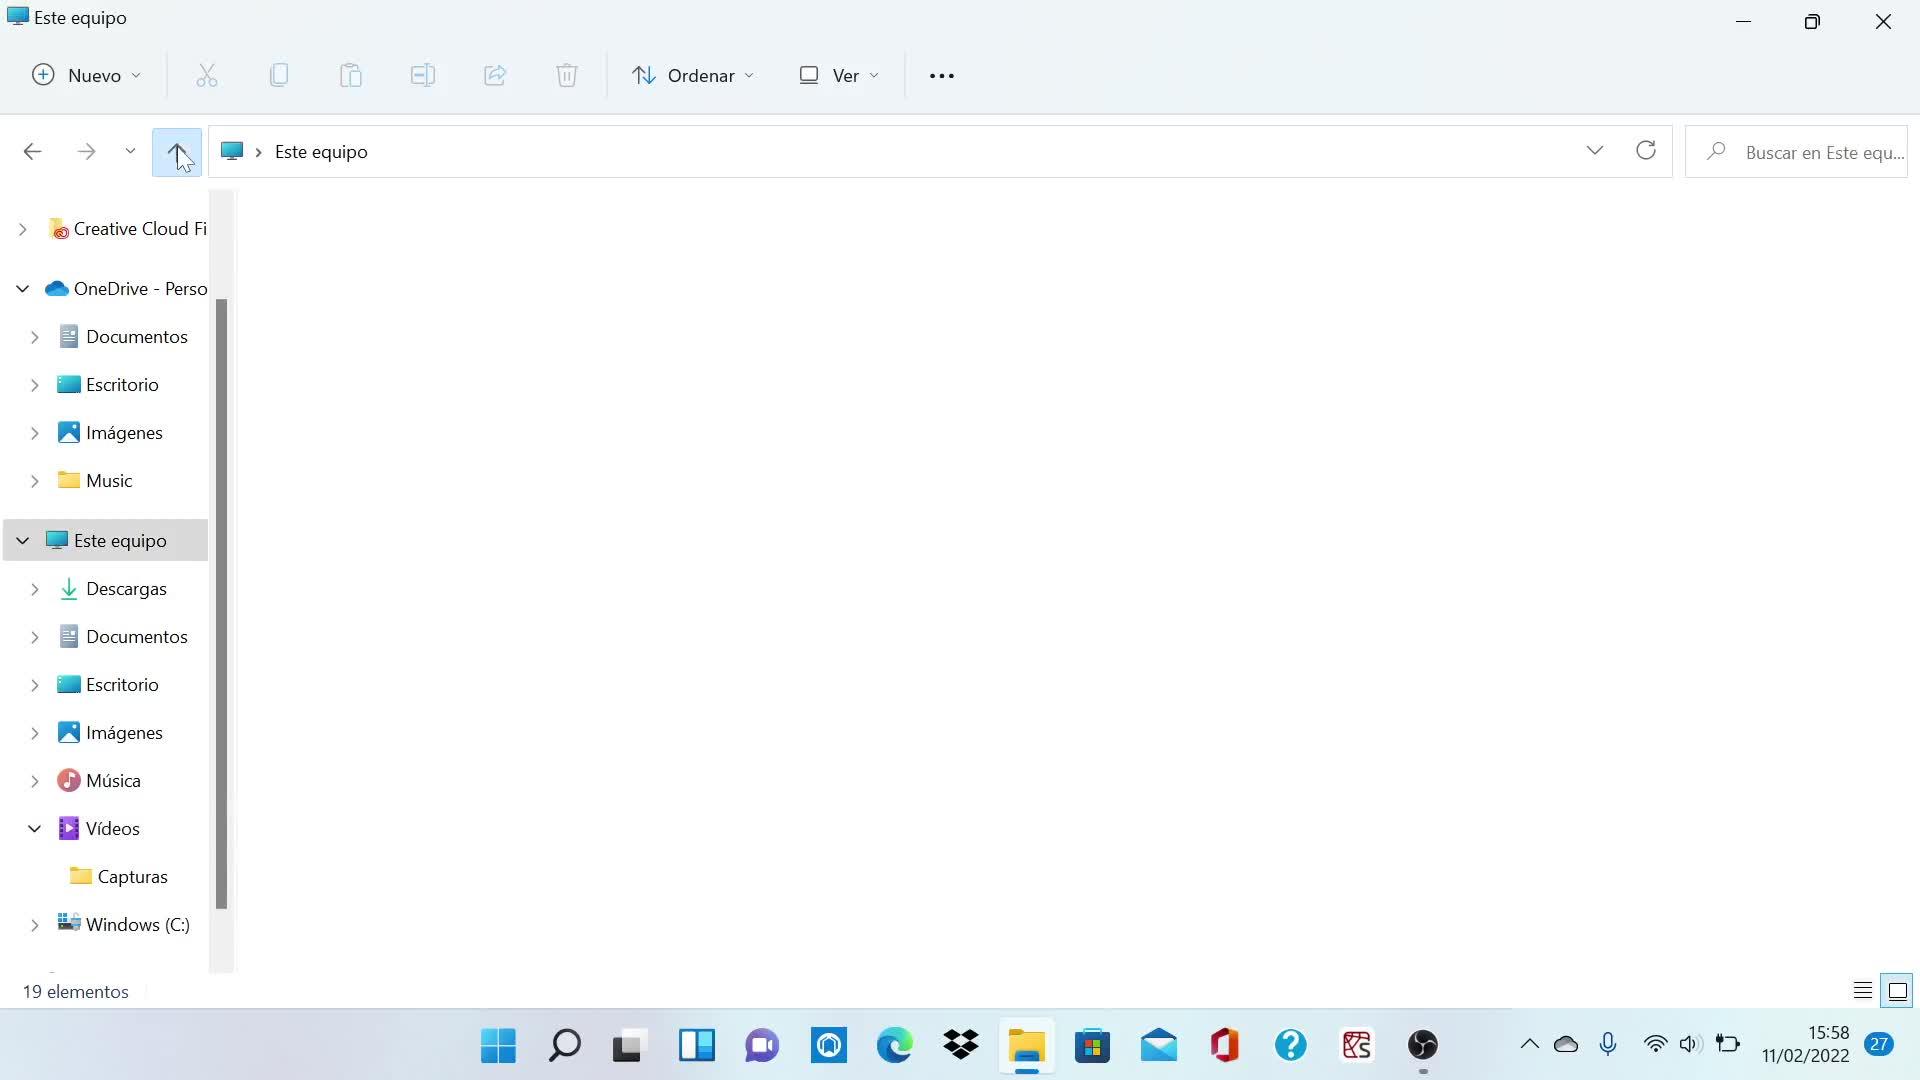Click the See more three-dots button
This screenshot has height=1080, width=1920.
click(x=941, y=76)
